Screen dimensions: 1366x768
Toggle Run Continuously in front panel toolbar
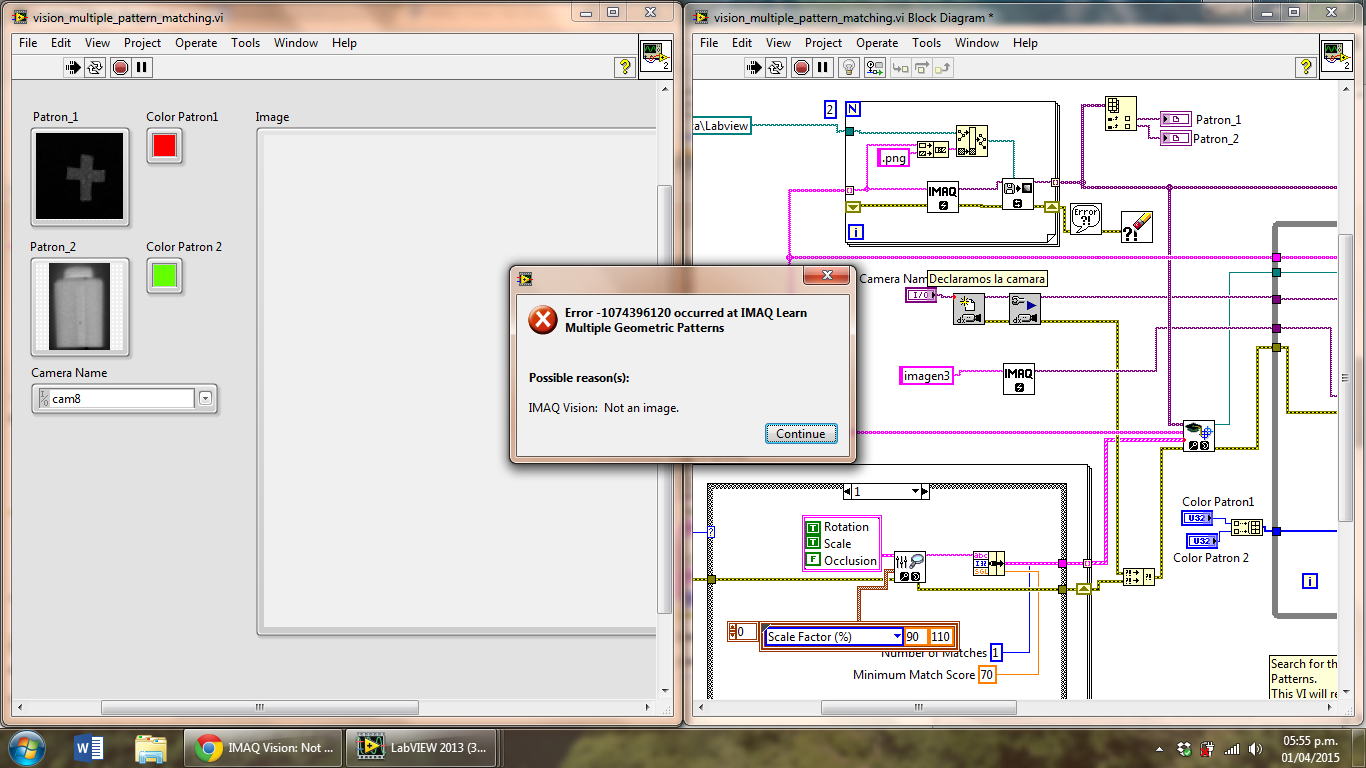(x=95, y=68)
